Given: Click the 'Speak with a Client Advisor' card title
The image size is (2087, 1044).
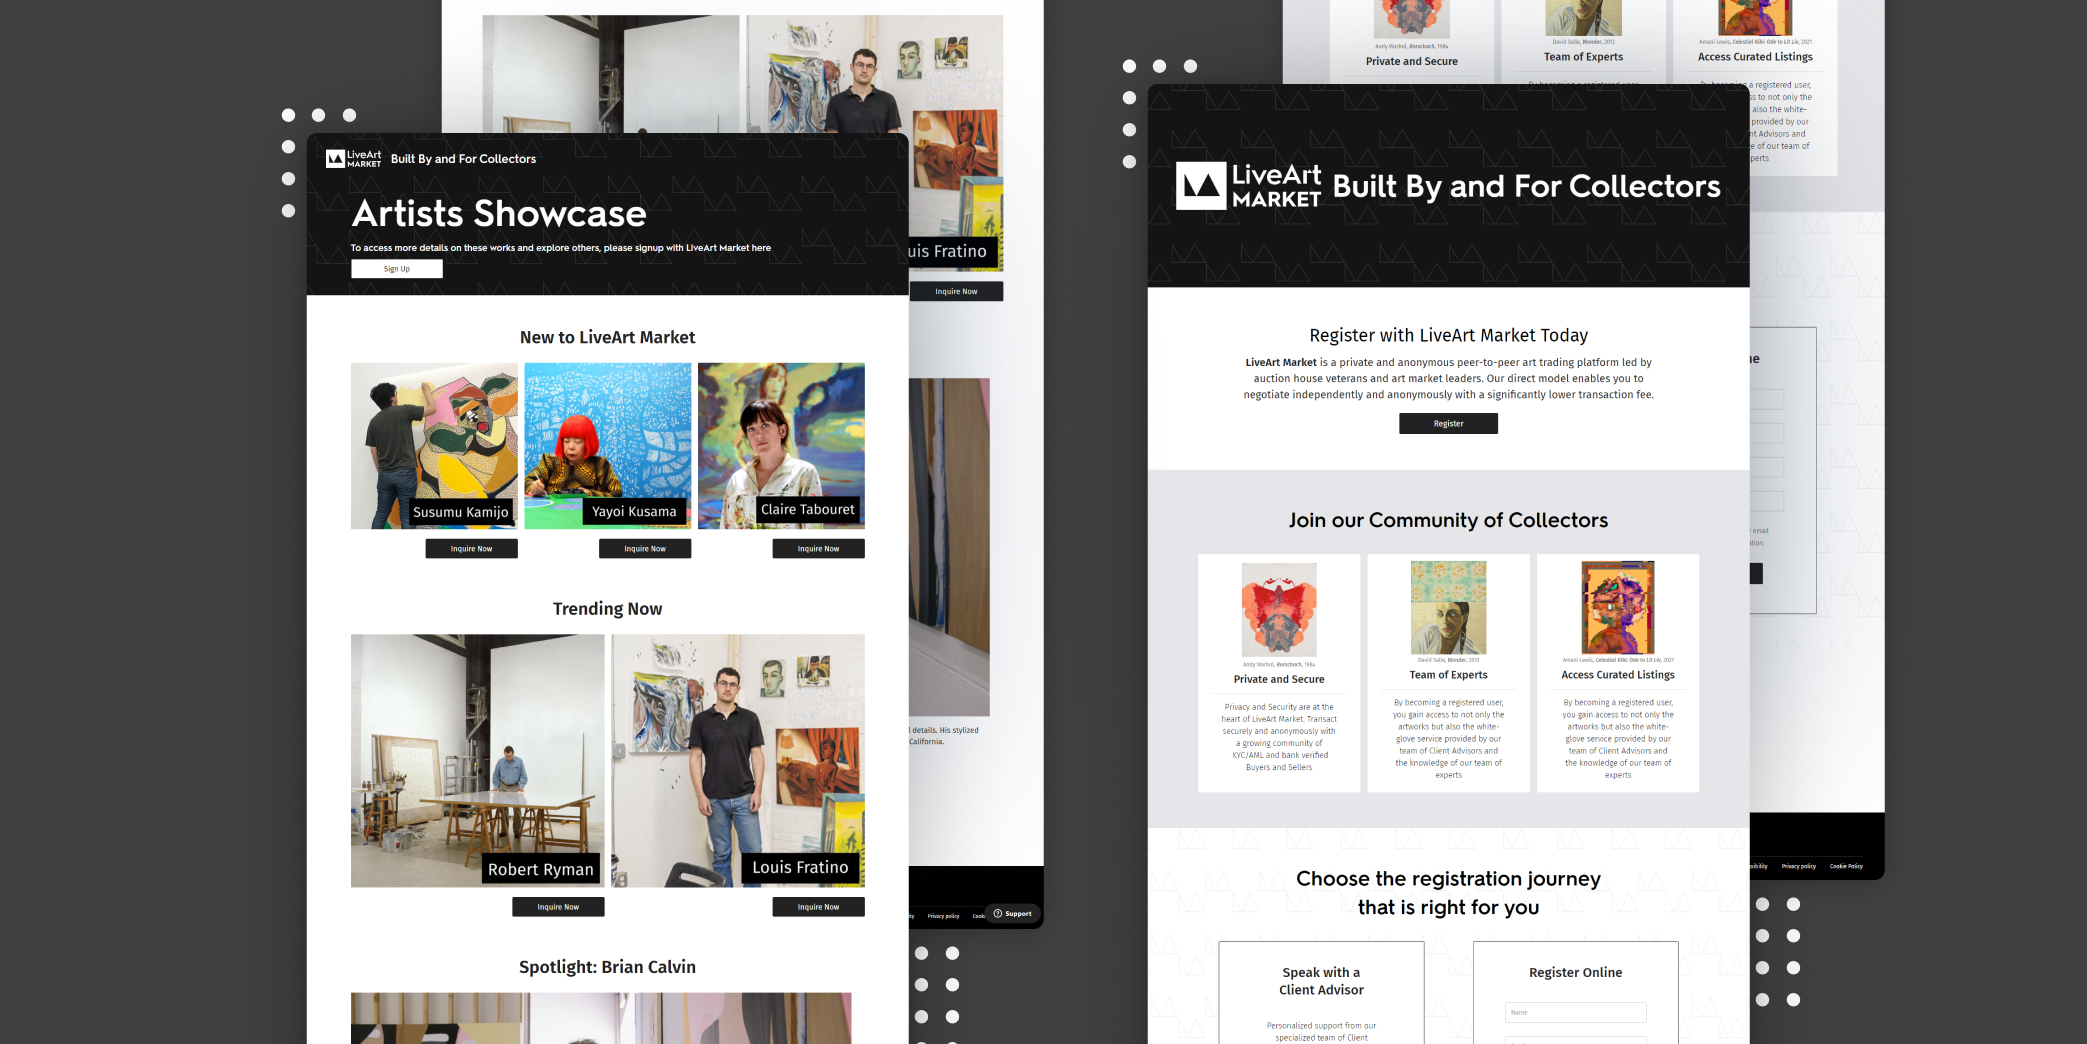Looking at the screenshot, I should [x=1321, y=981].
